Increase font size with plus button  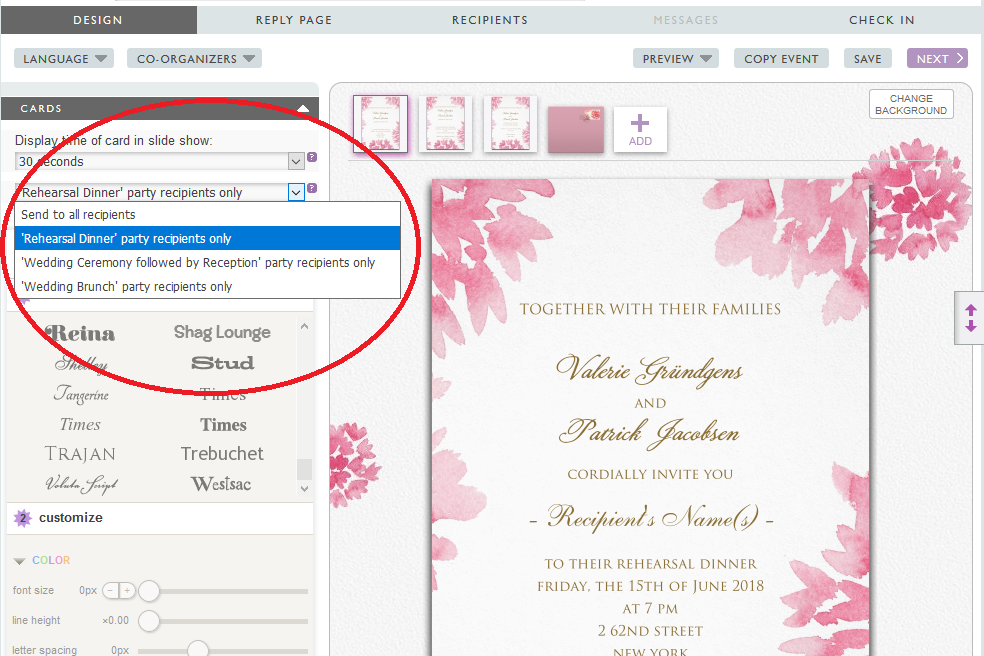tap(126, 591)
